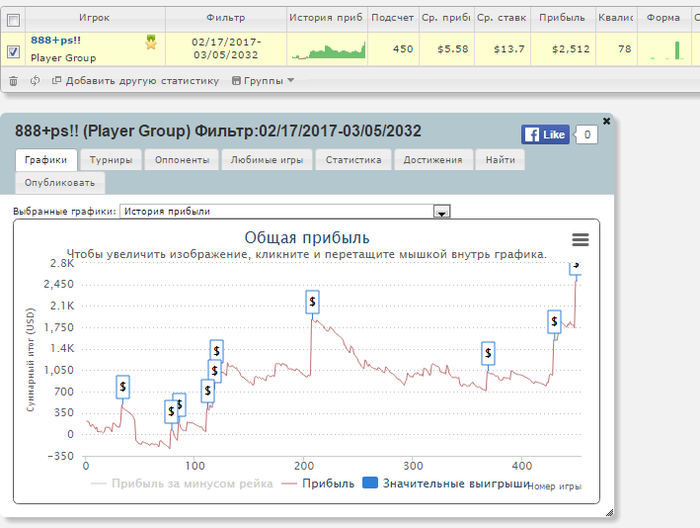The height and width of the screenshot is (528, 700).
Task: Click the topmost $ marker near 1.4K
Action: [217, 351]
